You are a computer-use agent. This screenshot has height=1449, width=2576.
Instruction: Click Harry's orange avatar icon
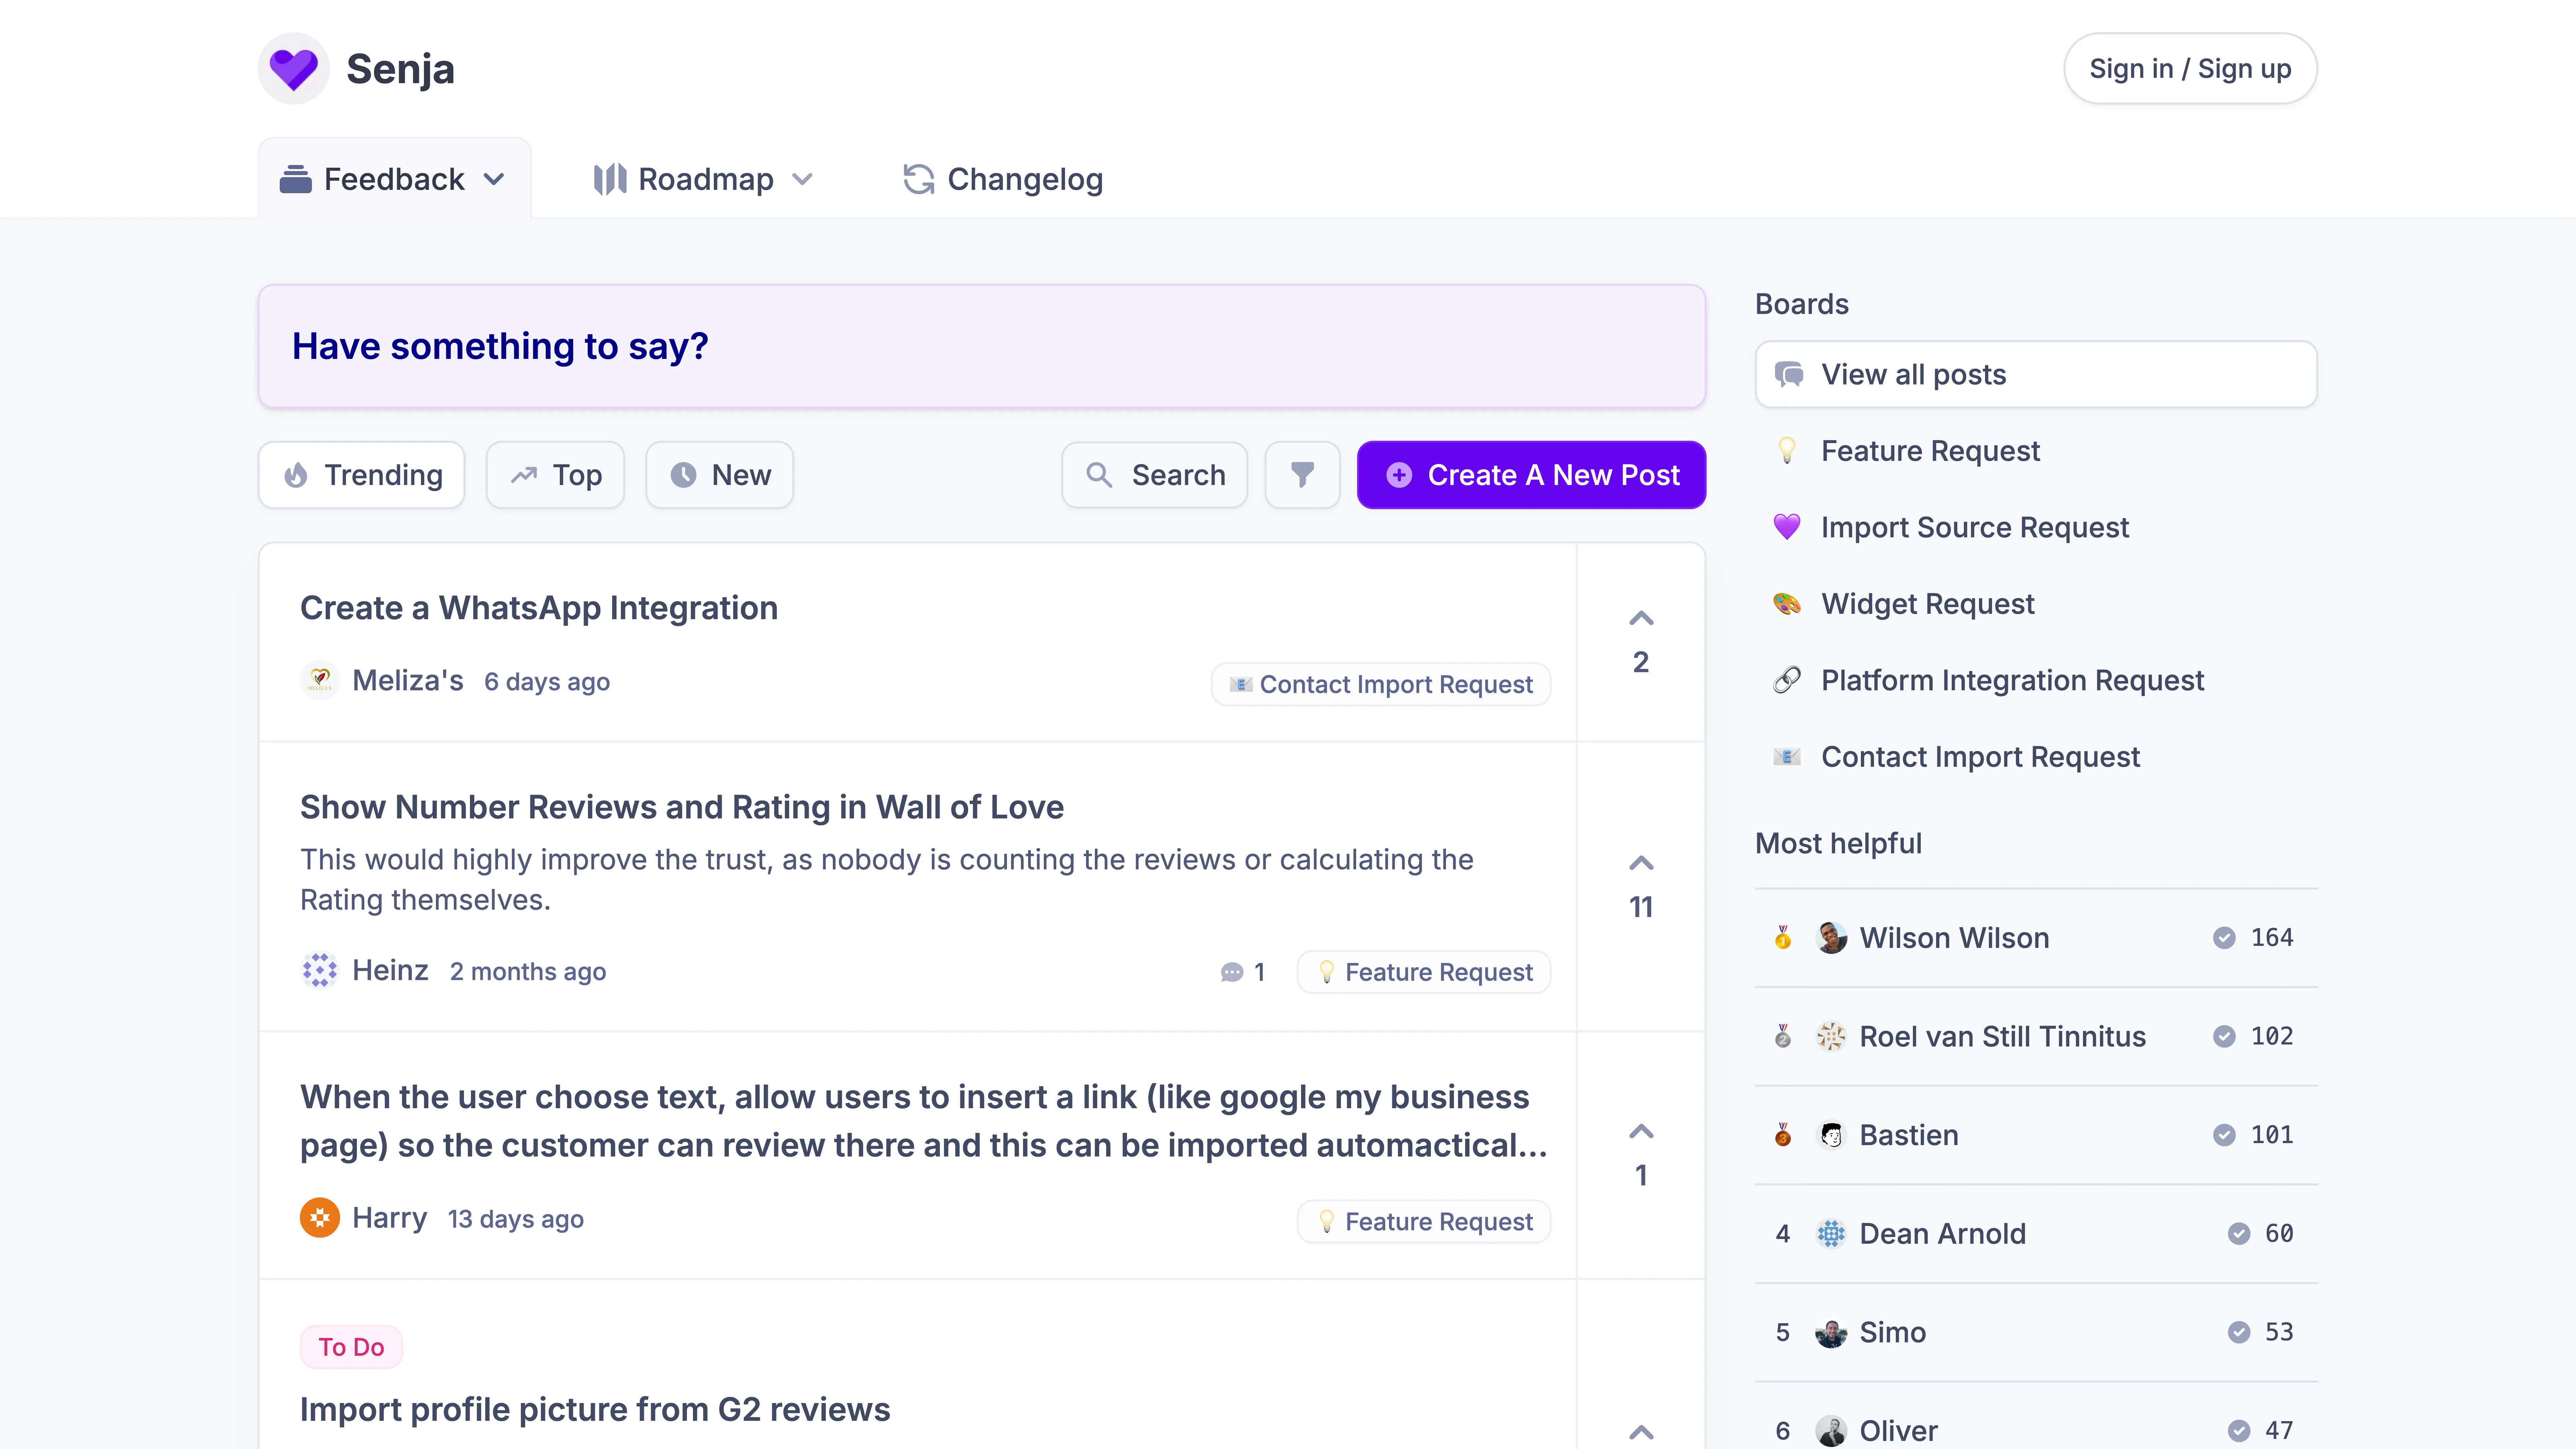320,1218
